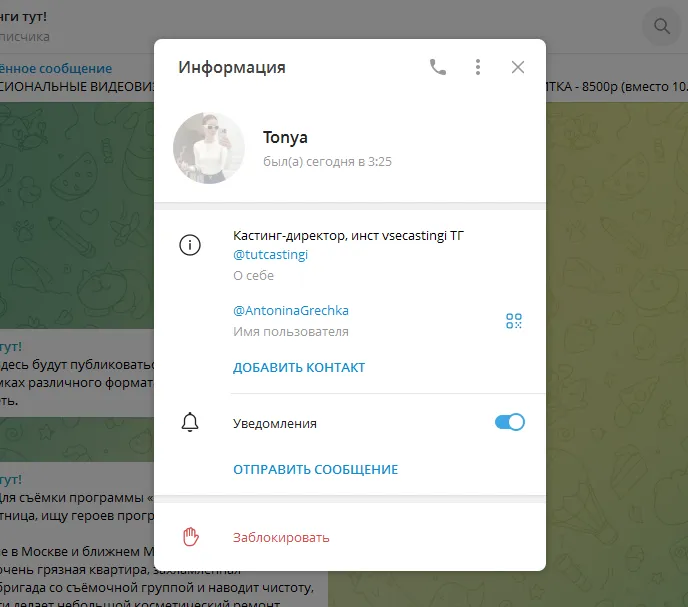The width and height of the screenshot is (688, 607).
Task: Show QR code for the username
Action: (x=513, y=321)
